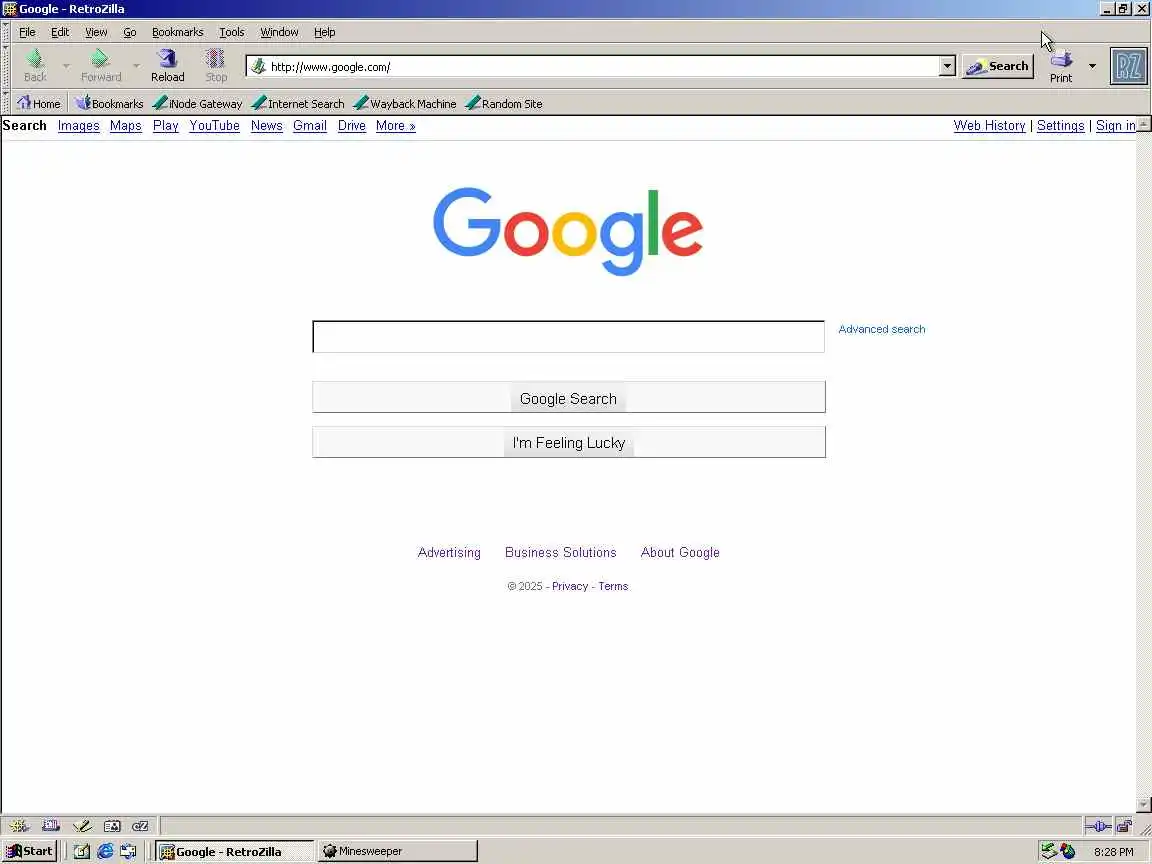Open the File menu
The height and width of the screenshot is (864, 1152).
click(x=27, y=32)
